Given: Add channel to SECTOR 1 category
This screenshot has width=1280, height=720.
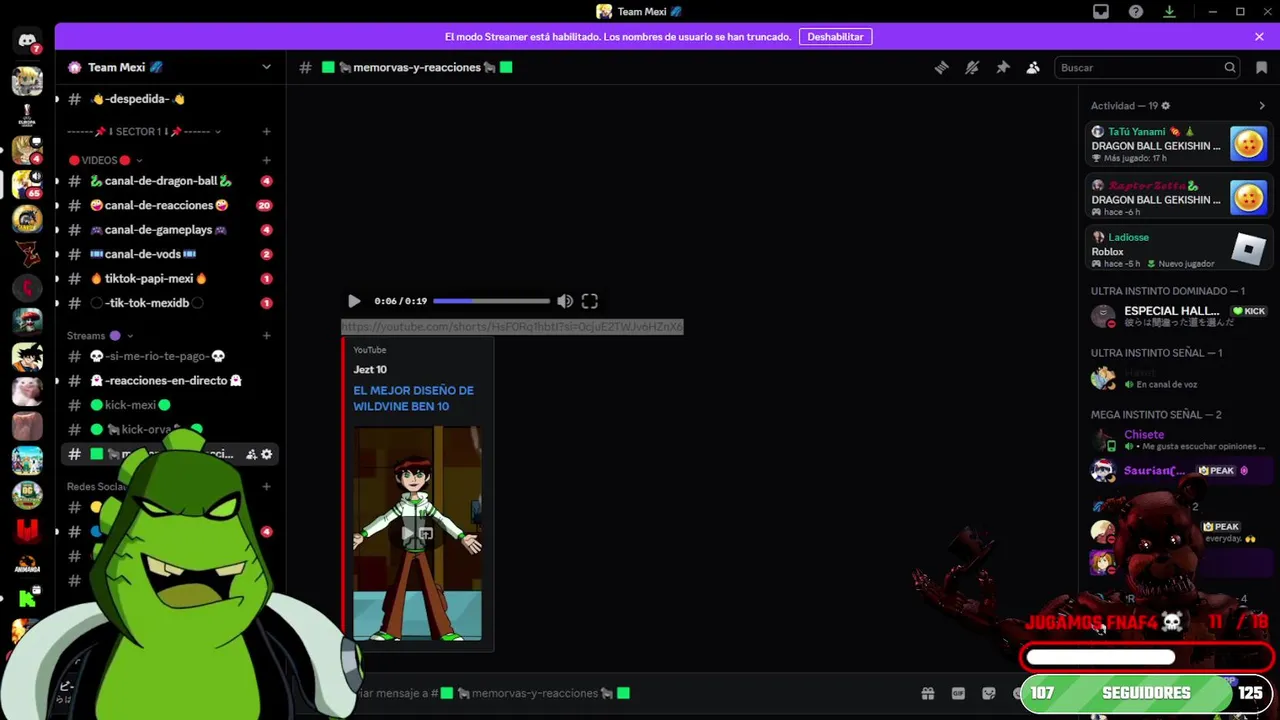Looking at the screenshot, I should [266, 132].
